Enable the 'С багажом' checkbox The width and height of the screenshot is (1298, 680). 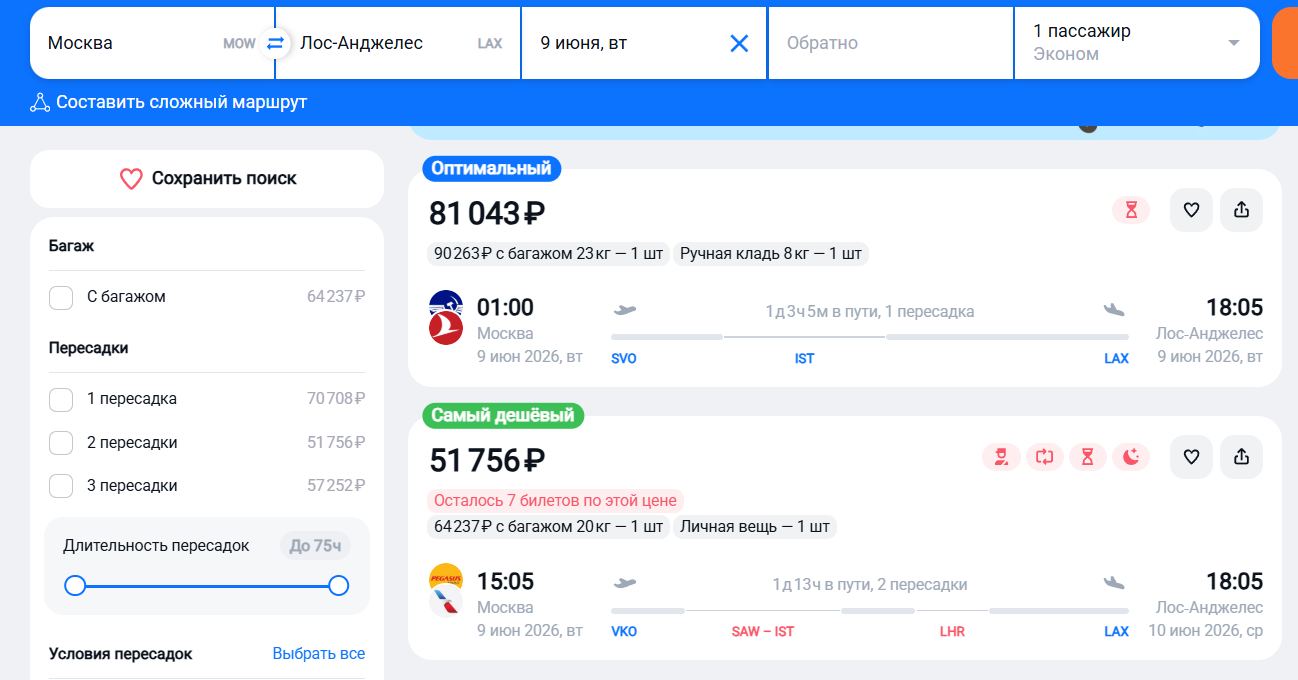pyautogui.click(x=61, y=297)
